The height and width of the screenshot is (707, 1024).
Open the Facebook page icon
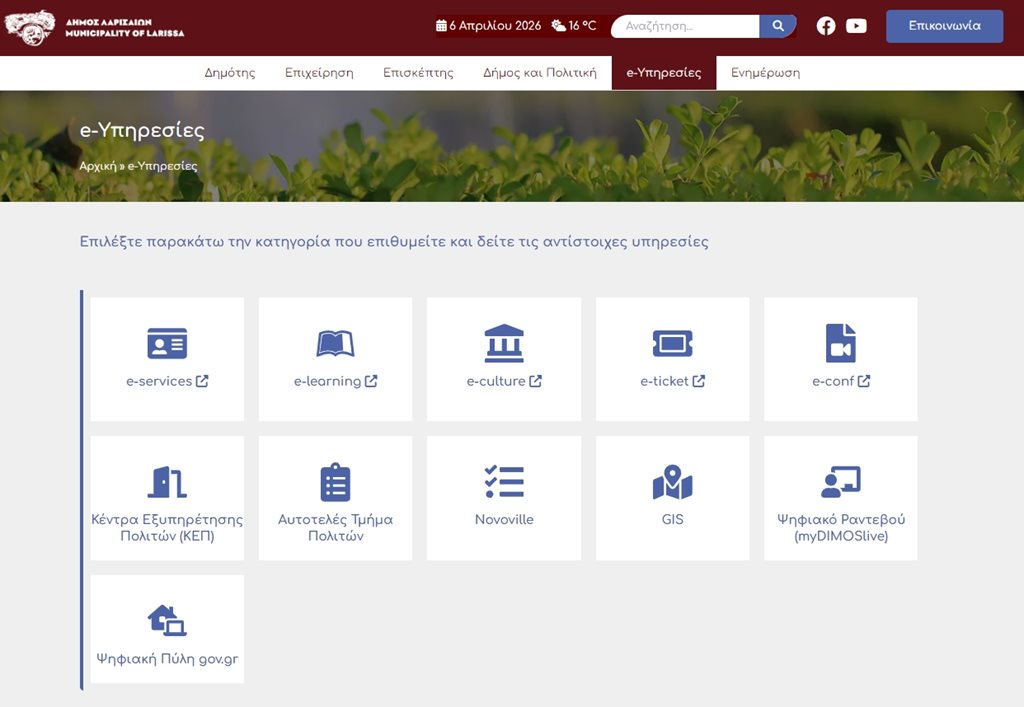pyautogui.click(x=826, y=26)
